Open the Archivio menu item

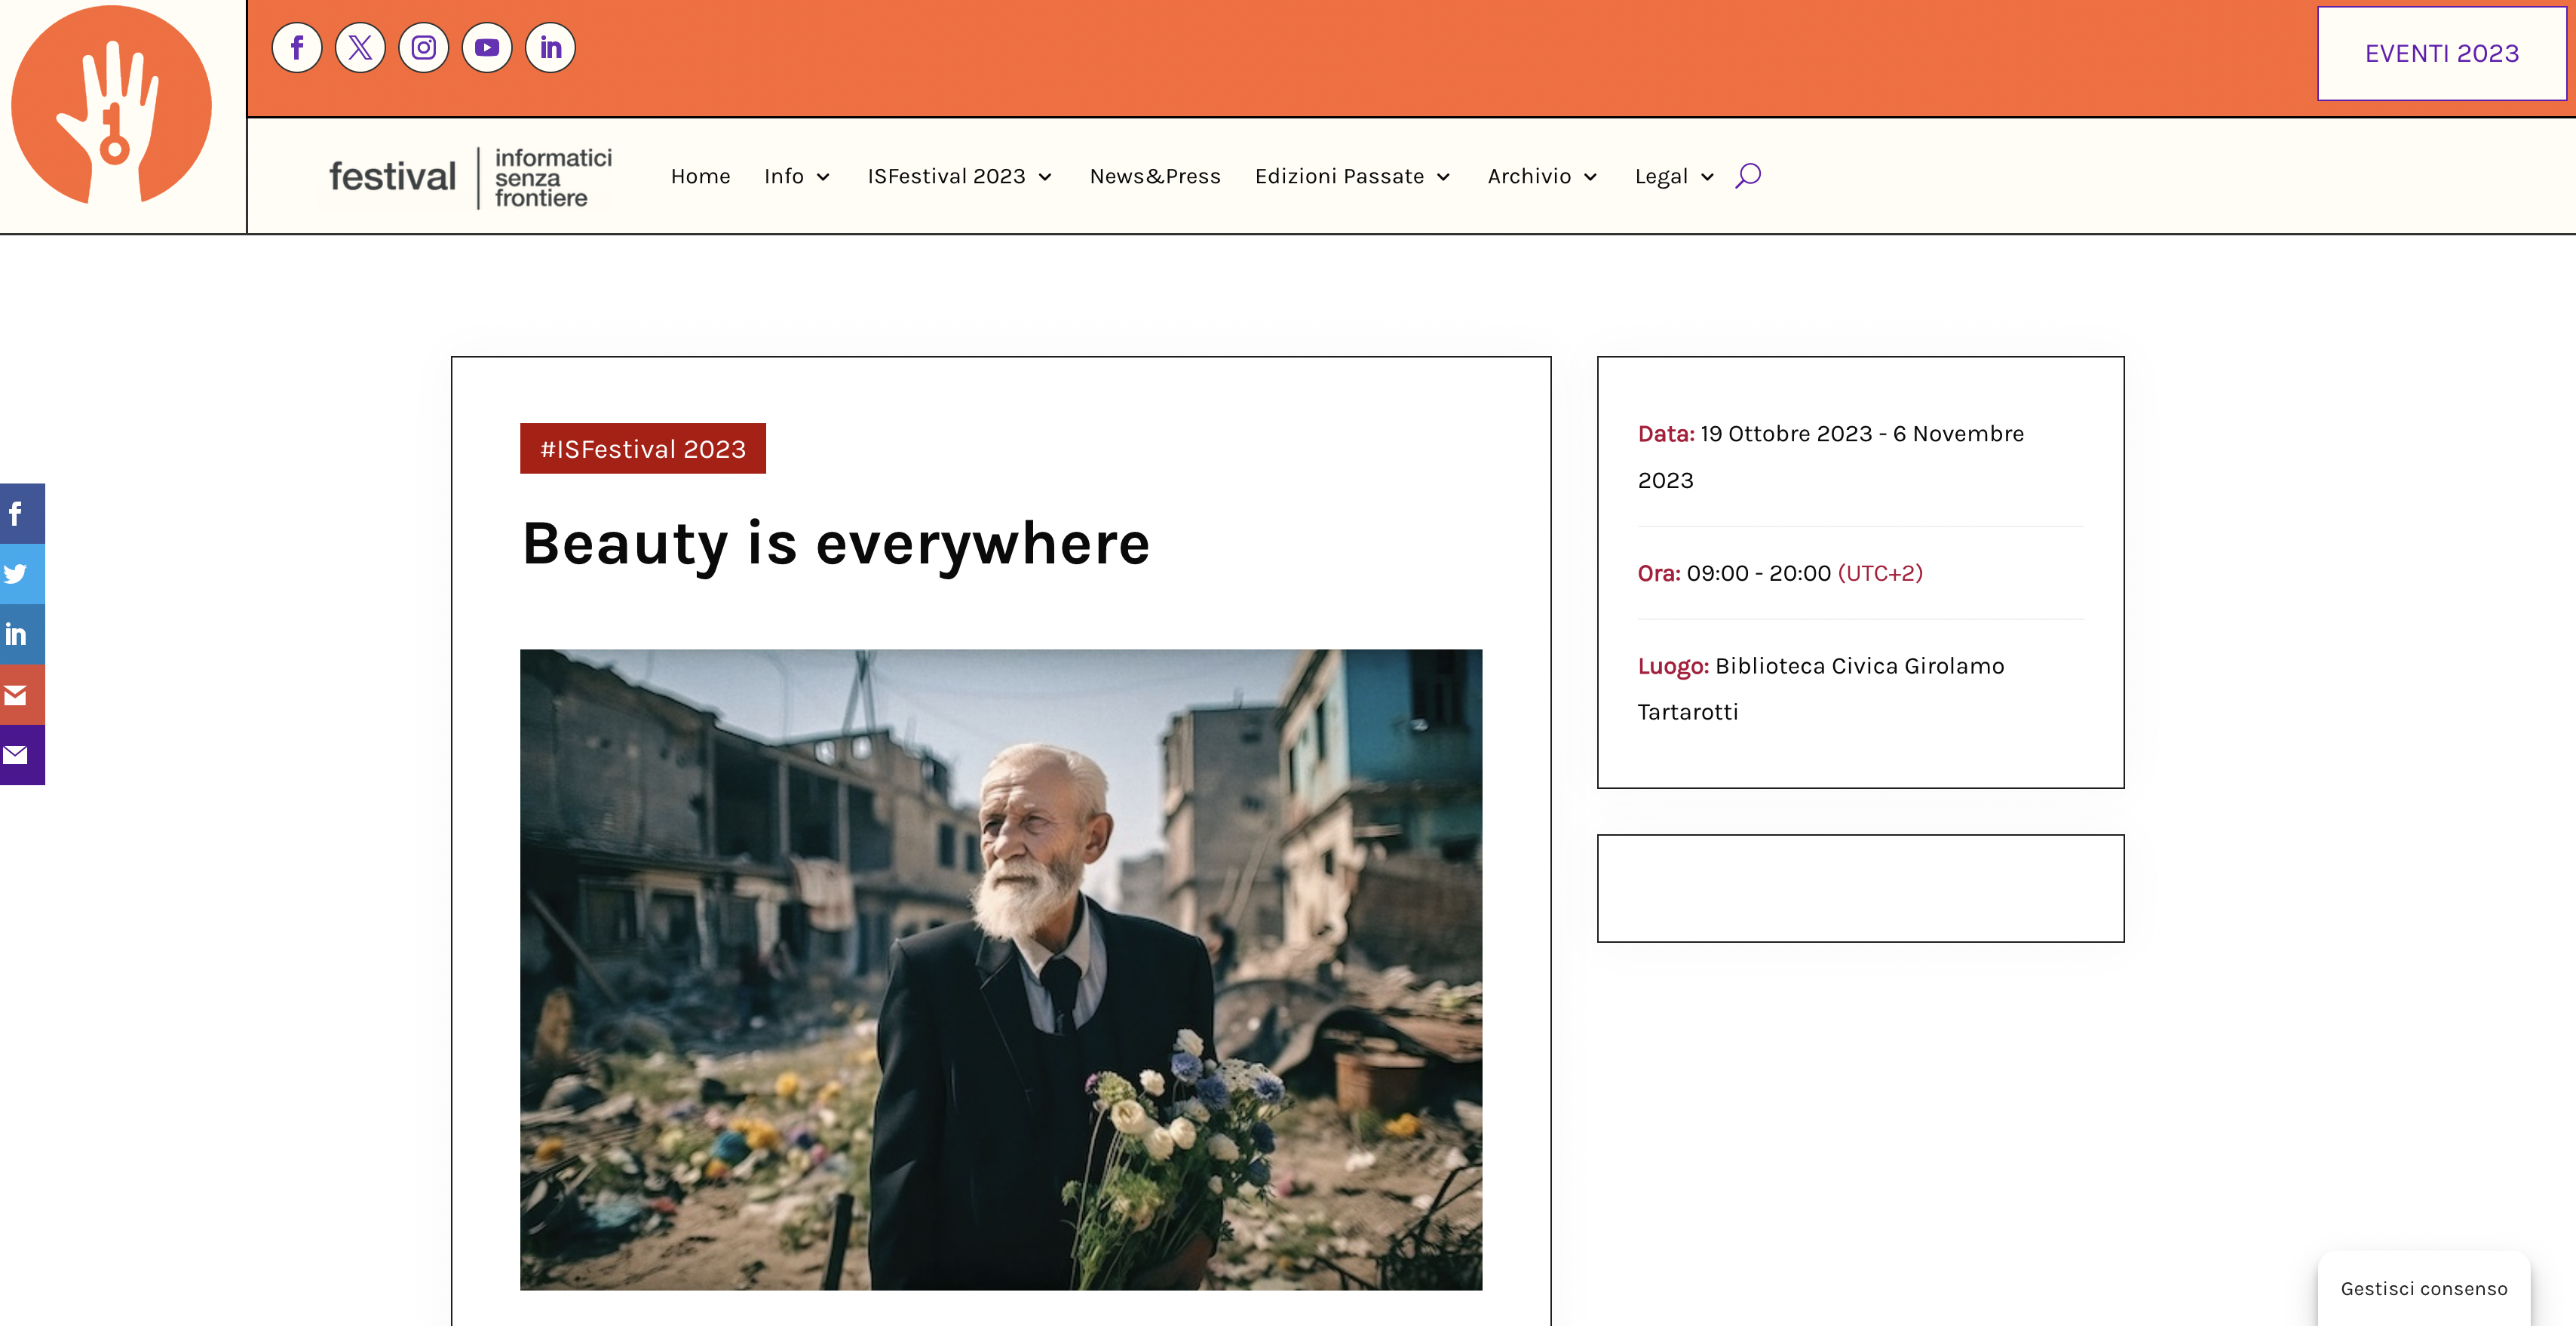[1529, 176]
